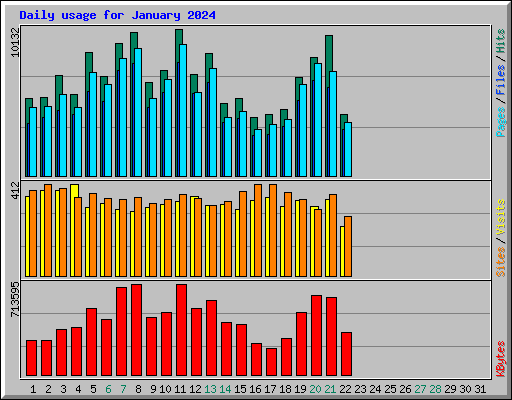Click the red KBytes bar for day 8

[136, 330]
